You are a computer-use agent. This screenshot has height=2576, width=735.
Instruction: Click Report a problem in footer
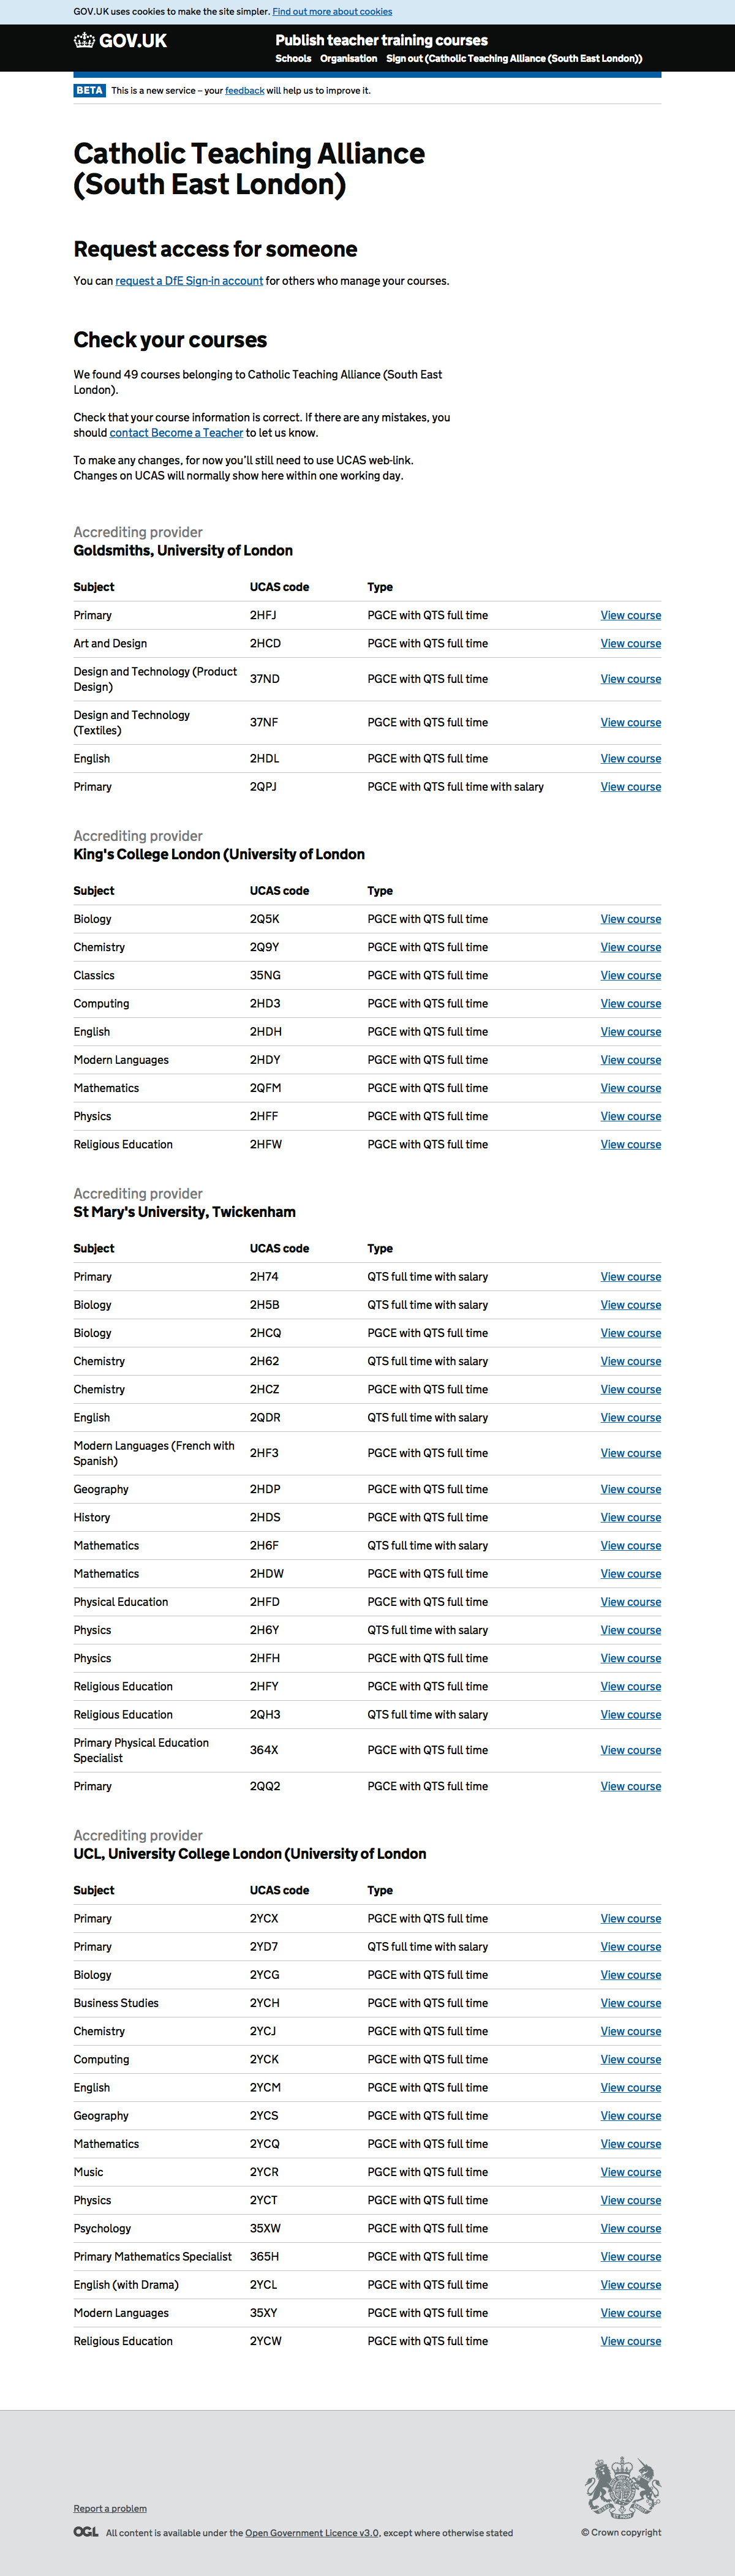coord(110,2508)
